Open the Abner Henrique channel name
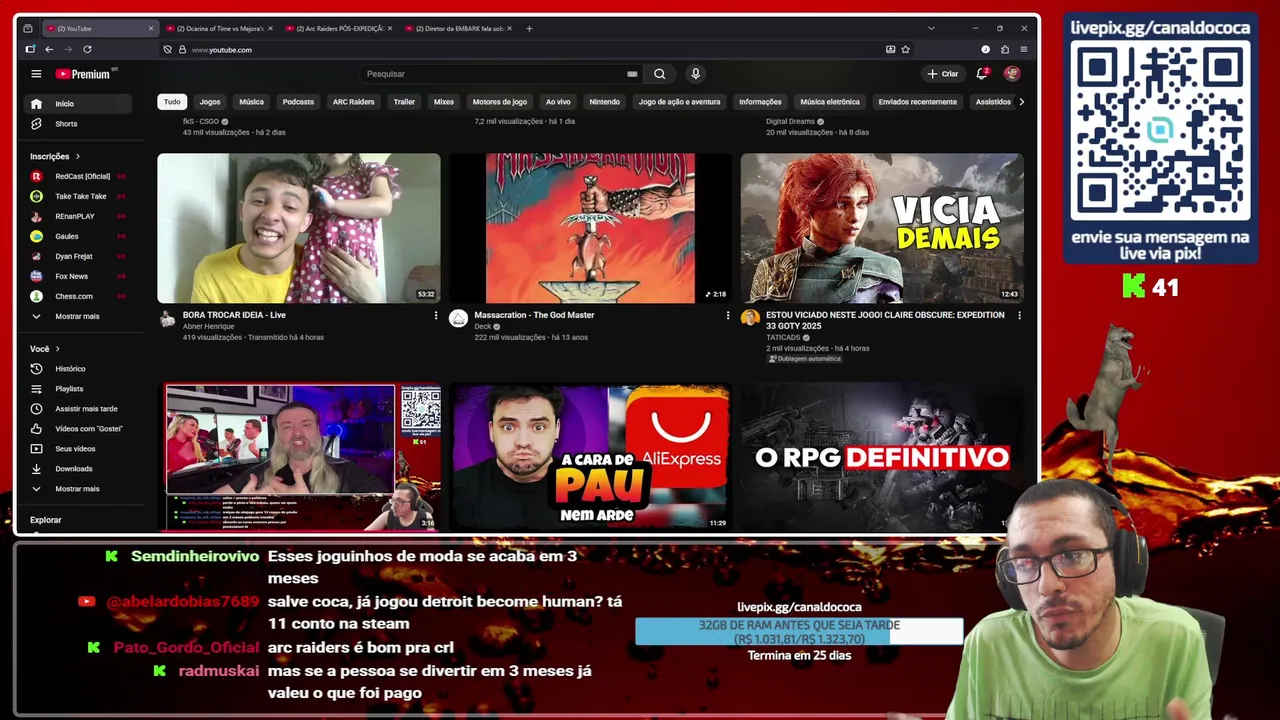 click(208, 327)
